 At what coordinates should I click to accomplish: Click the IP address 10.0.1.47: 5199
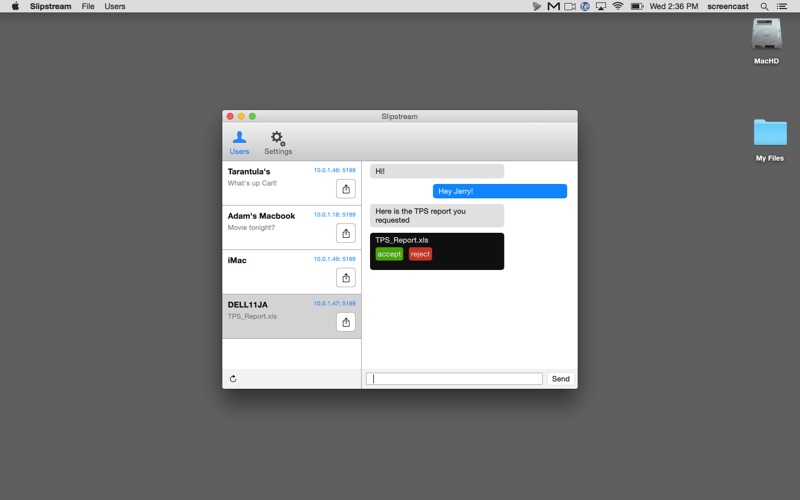point(335,303)
